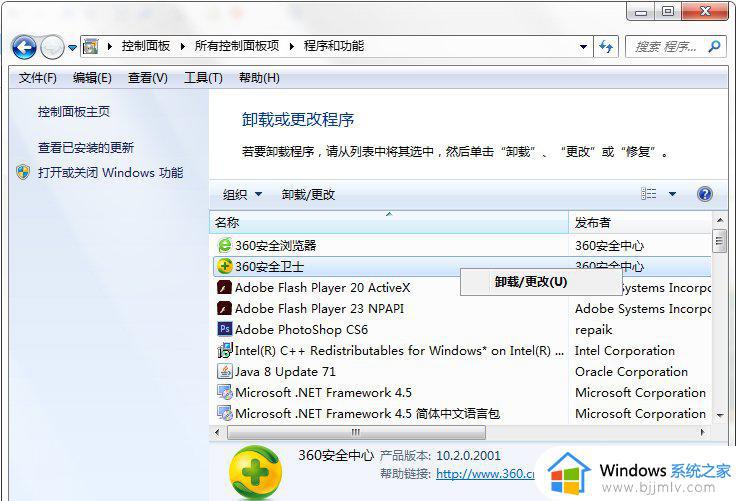Image resolution: width=736 pixels, height=501 pixels.
Task: Click Oracle Corporation publisher cell
Action: (631, 371)
